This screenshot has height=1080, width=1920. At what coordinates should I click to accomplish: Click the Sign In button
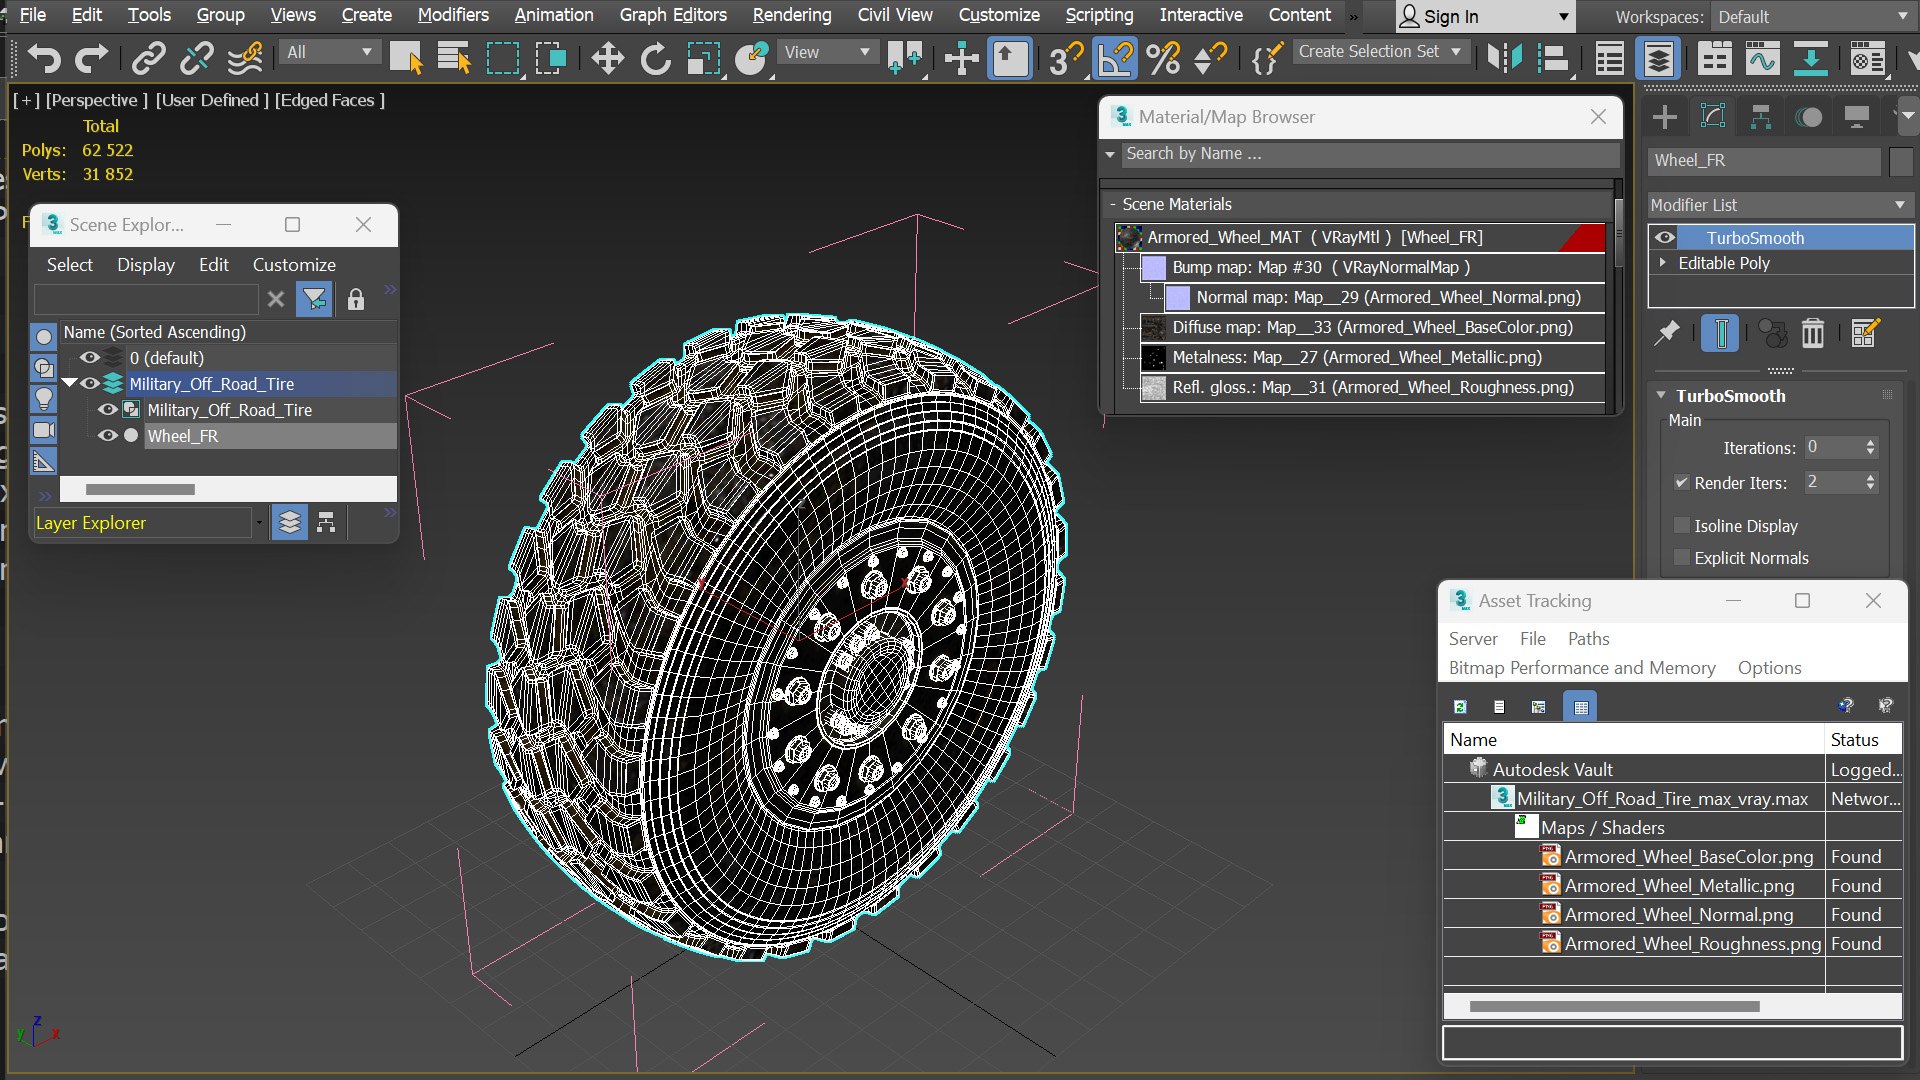coord(1484,17)
